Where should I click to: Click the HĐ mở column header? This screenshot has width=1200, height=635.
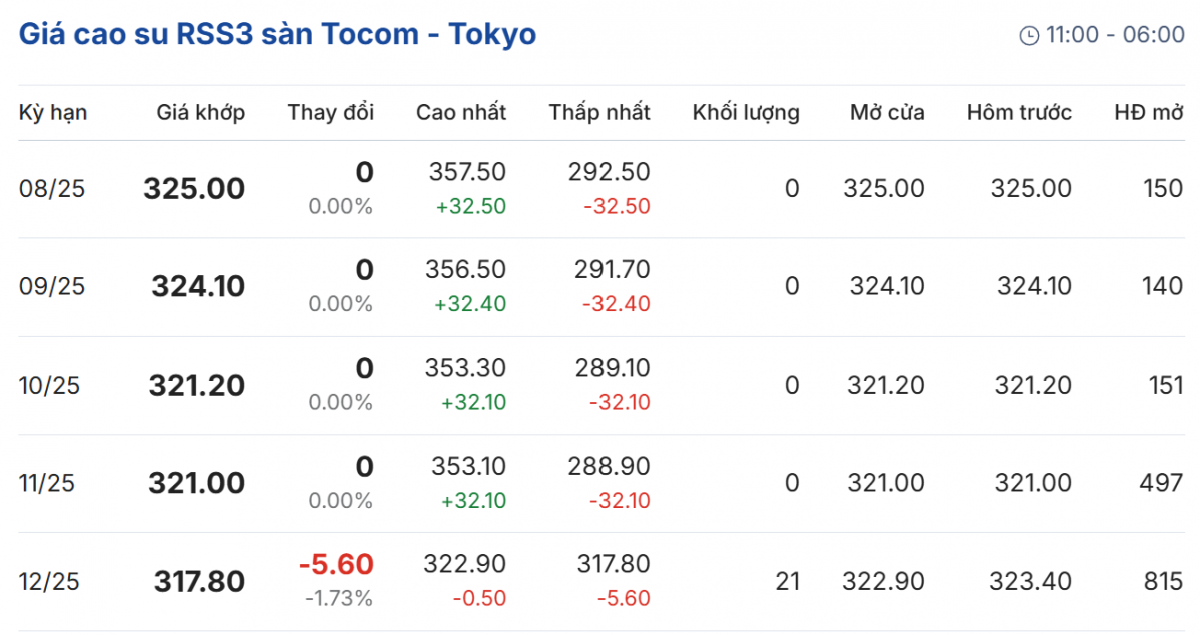(x=1149, y=113)
